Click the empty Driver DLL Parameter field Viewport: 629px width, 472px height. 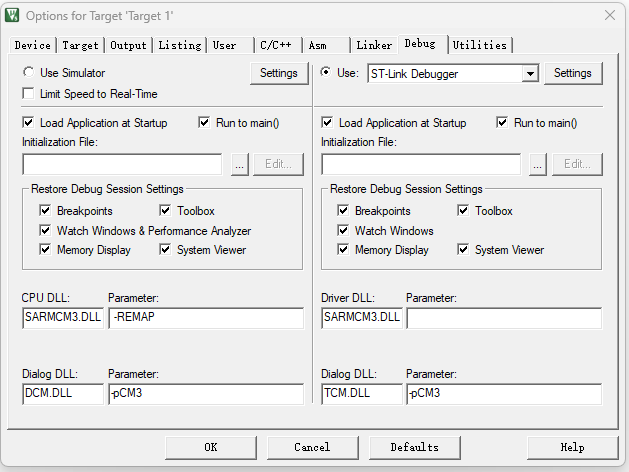pyautogui.click(x=504, y=318)
